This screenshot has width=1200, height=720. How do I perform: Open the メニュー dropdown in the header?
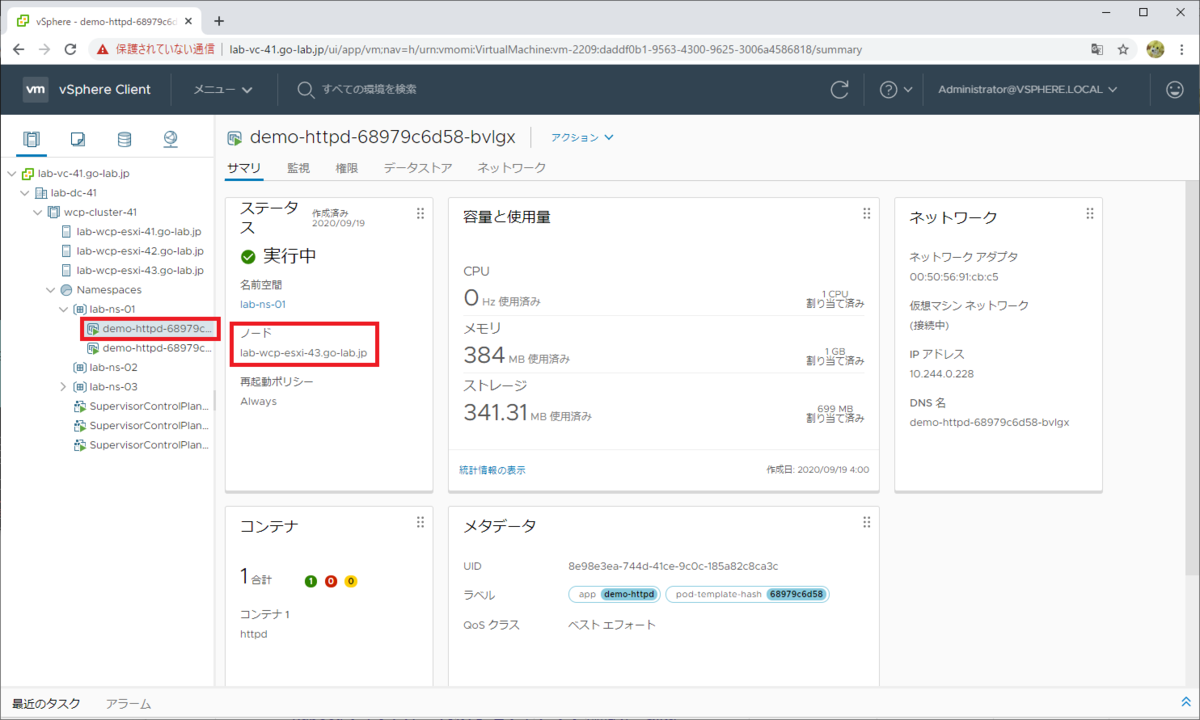(222, 89)
